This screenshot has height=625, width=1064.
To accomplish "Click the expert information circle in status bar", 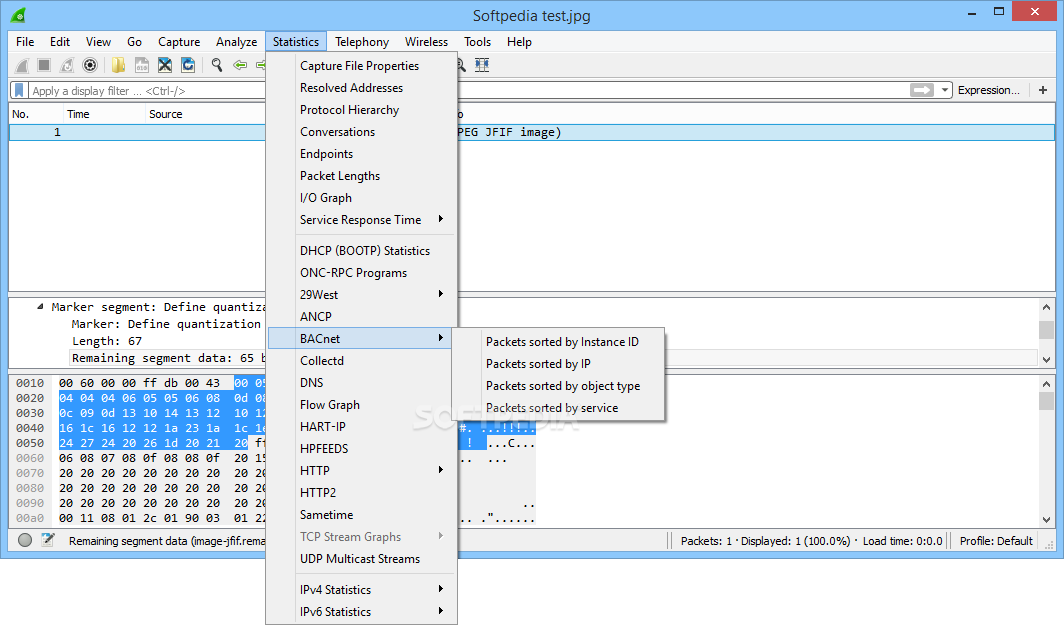I will click(x=25, y=541).
